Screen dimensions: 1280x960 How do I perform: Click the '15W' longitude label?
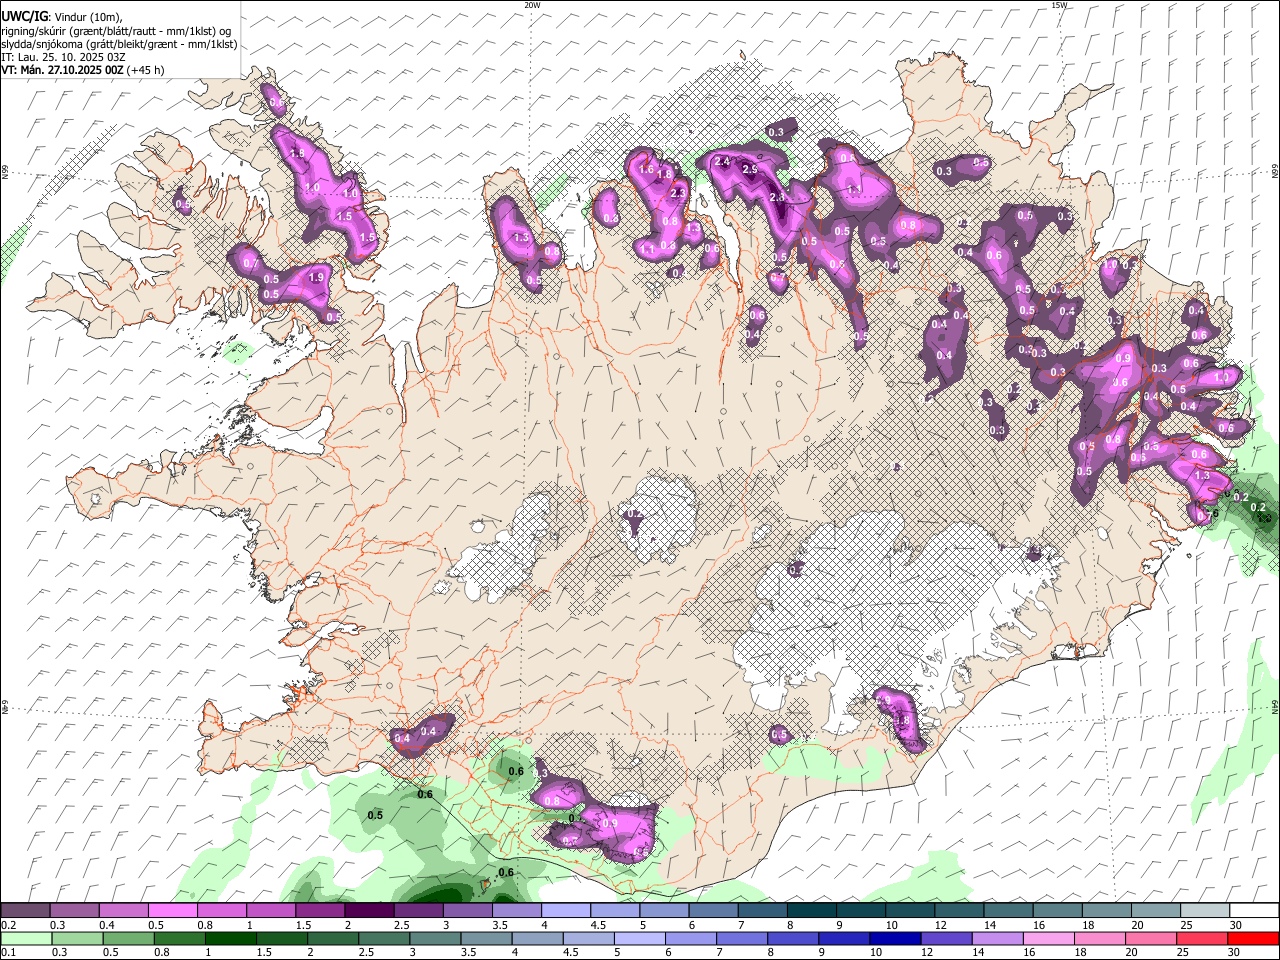tap(1059, 5)
